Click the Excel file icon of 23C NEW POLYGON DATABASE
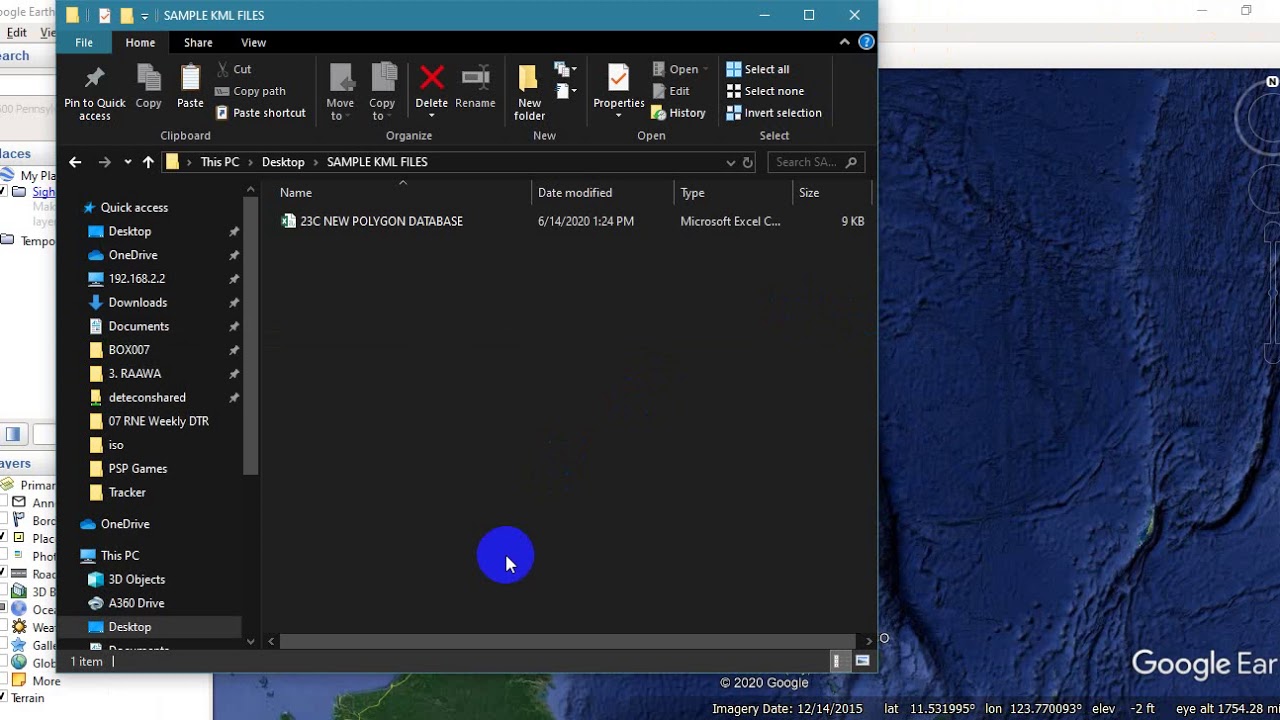1280x720 pixels. 289,221
